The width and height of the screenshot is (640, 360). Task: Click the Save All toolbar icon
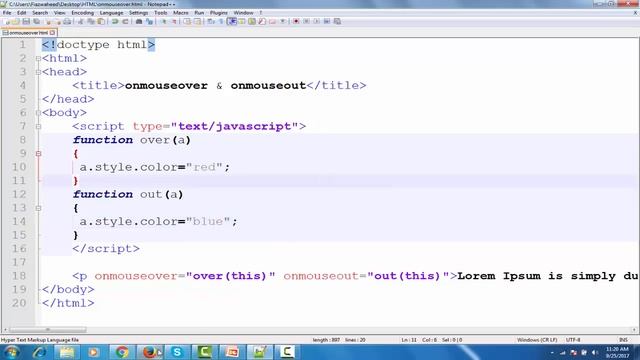(36, 21)
